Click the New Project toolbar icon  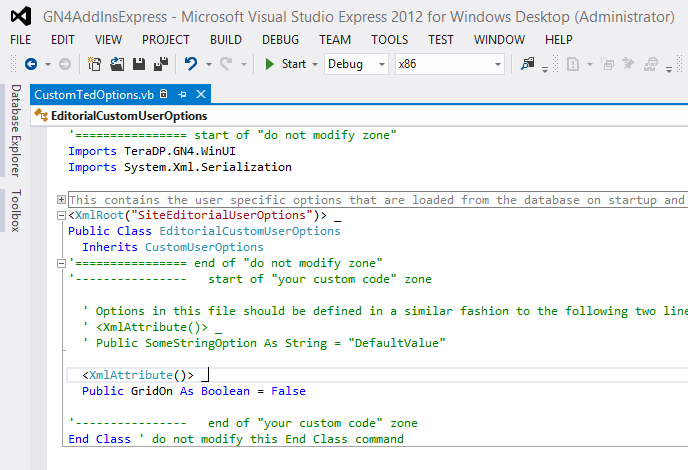[94, 64]
